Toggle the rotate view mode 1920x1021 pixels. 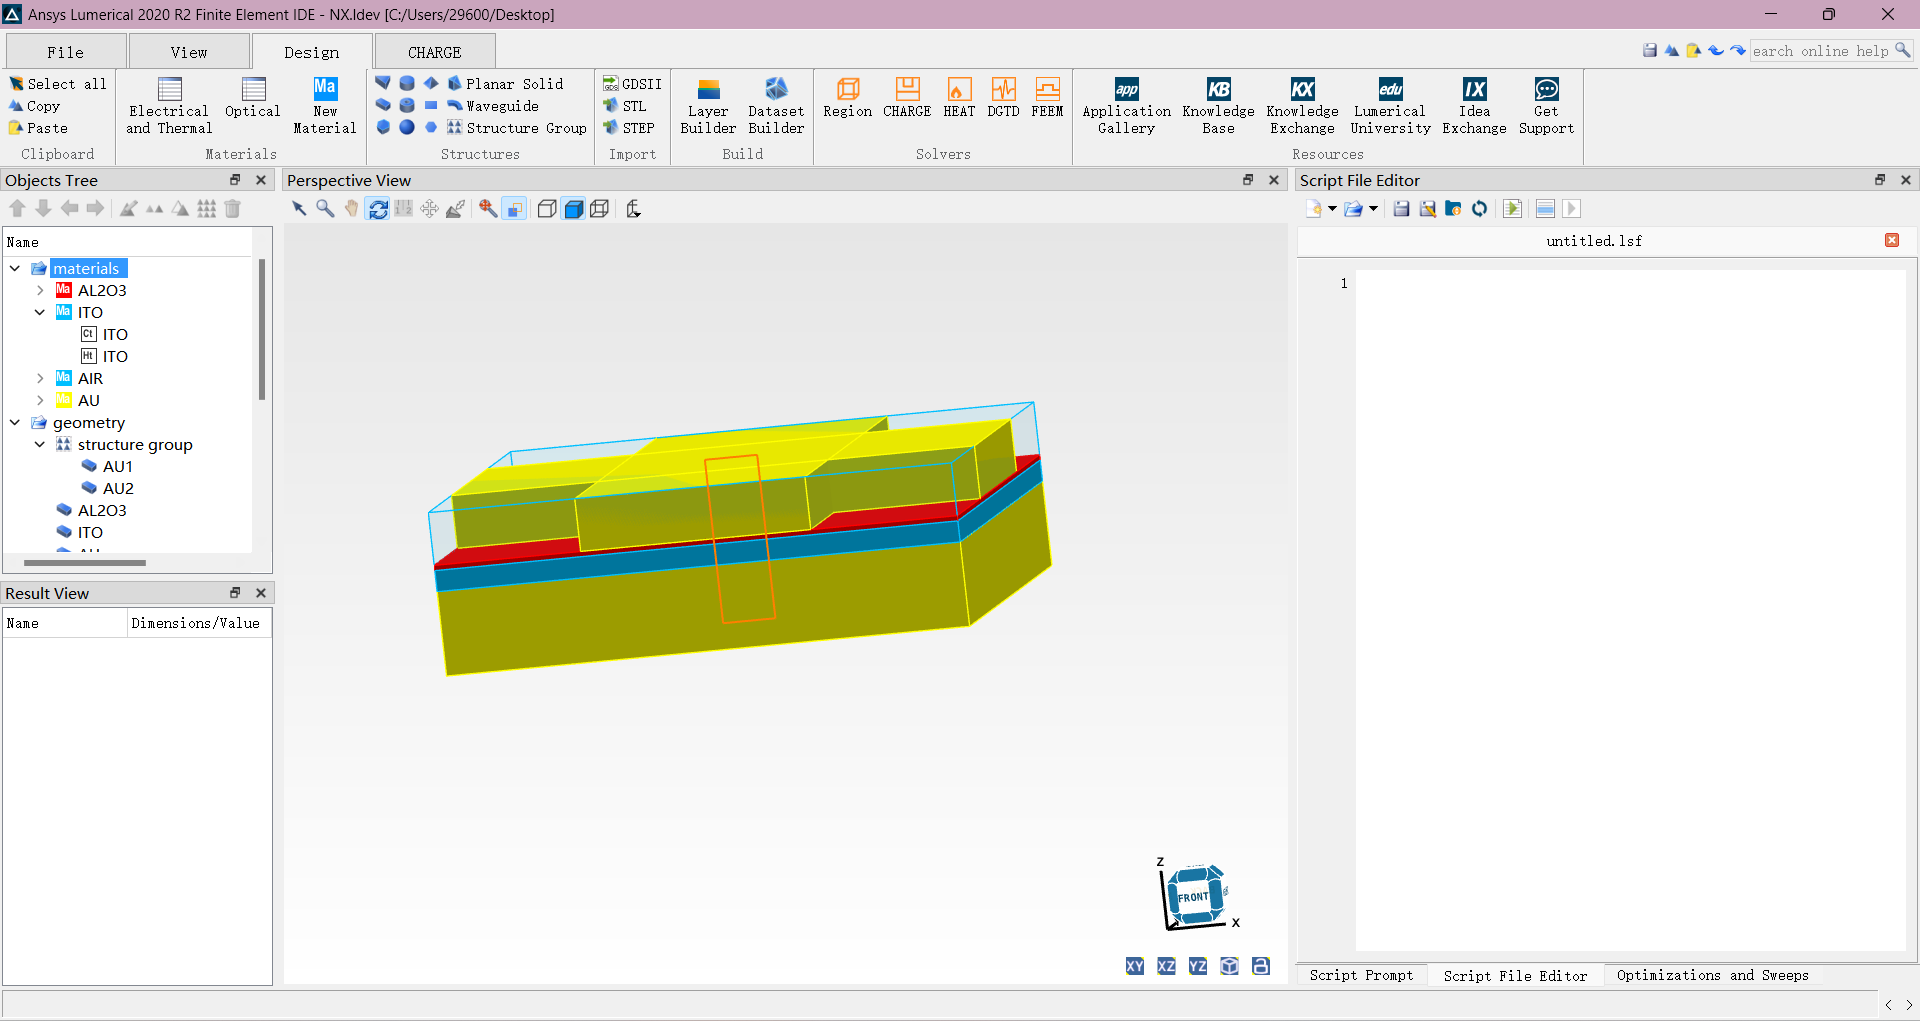tap(378, 208)
